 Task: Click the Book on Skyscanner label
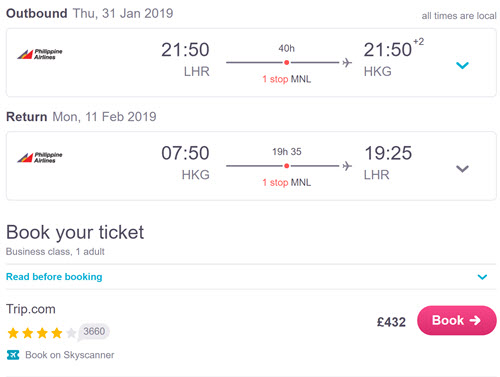coord(70,355)
